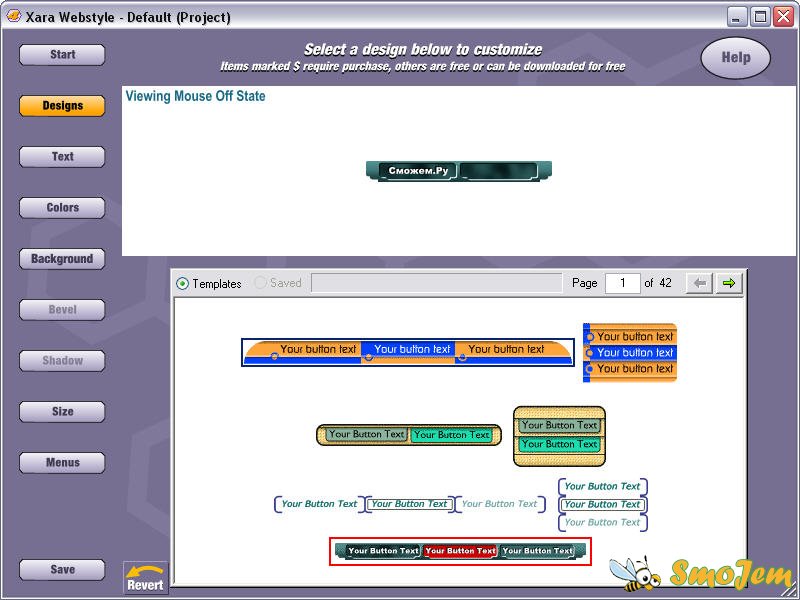This screenshot has height=600, width=800.
Task: Click the grey field beside Saved
Action: [x=437, y=283]
